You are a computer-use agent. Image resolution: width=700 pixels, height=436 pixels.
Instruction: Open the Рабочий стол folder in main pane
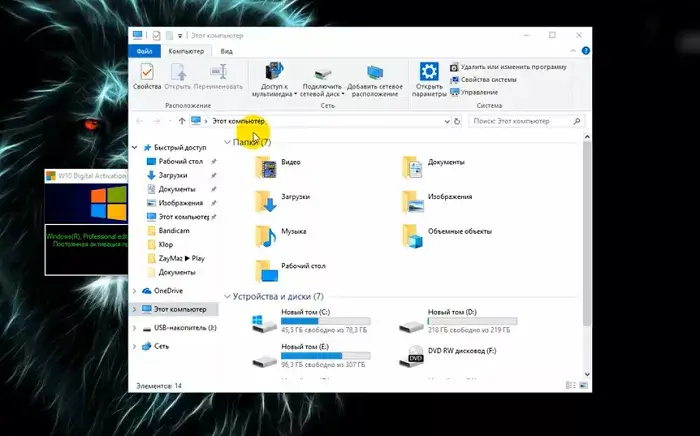(290, 270)
